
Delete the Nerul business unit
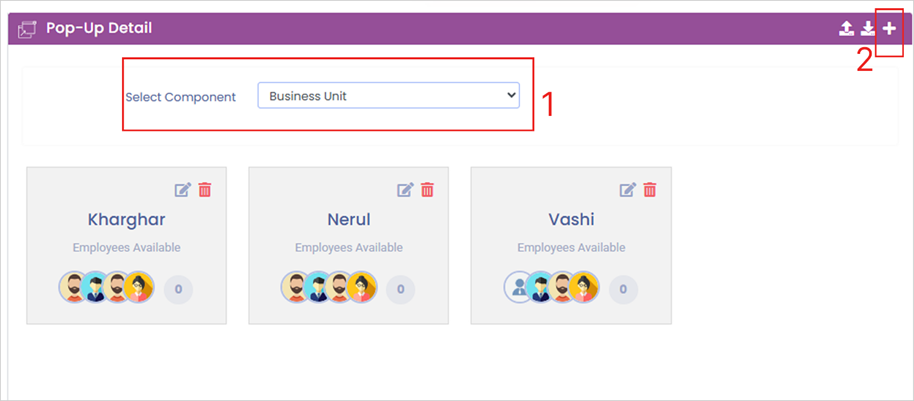427,190
